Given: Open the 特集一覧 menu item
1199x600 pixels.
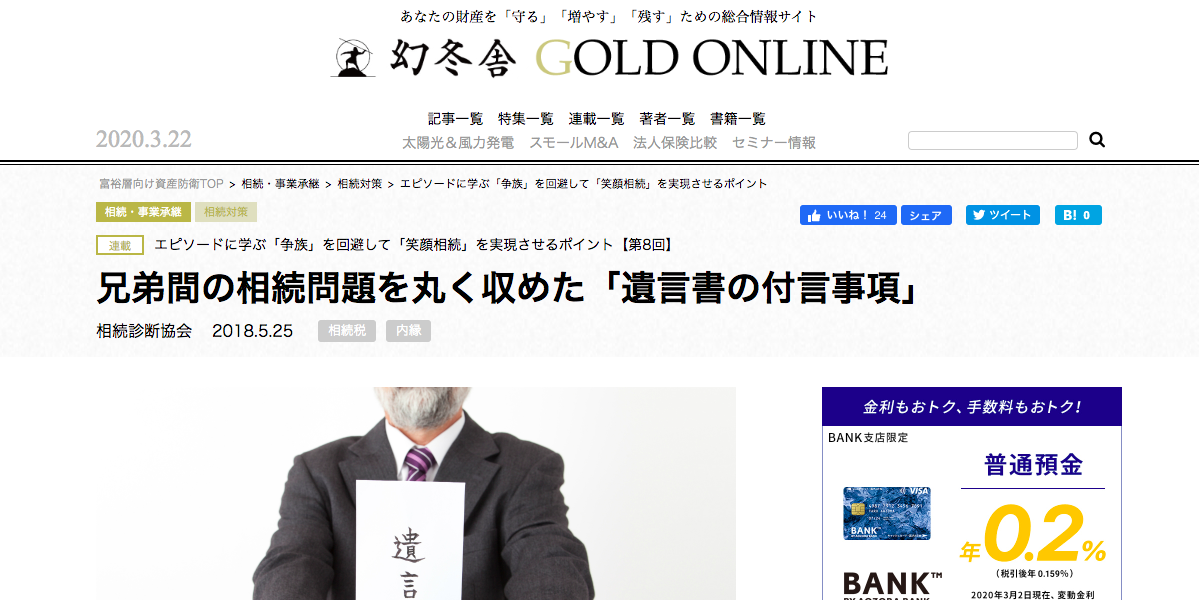Looking at the screenshot, I should pos(526,119).
